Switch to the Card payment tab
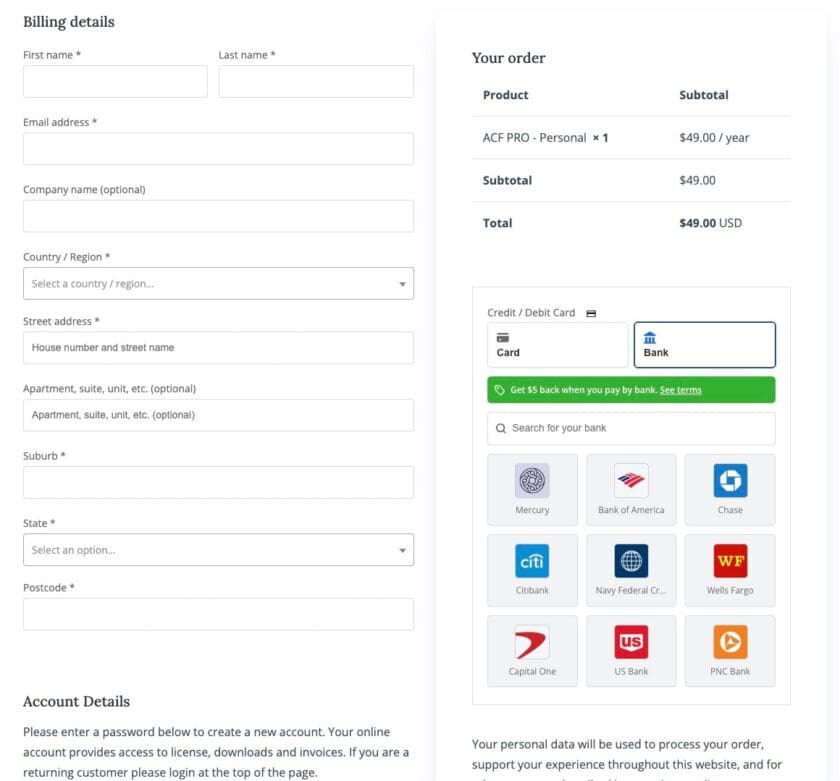Image resolution: width=840 pixels, height=781 pixels. [558, 345]
